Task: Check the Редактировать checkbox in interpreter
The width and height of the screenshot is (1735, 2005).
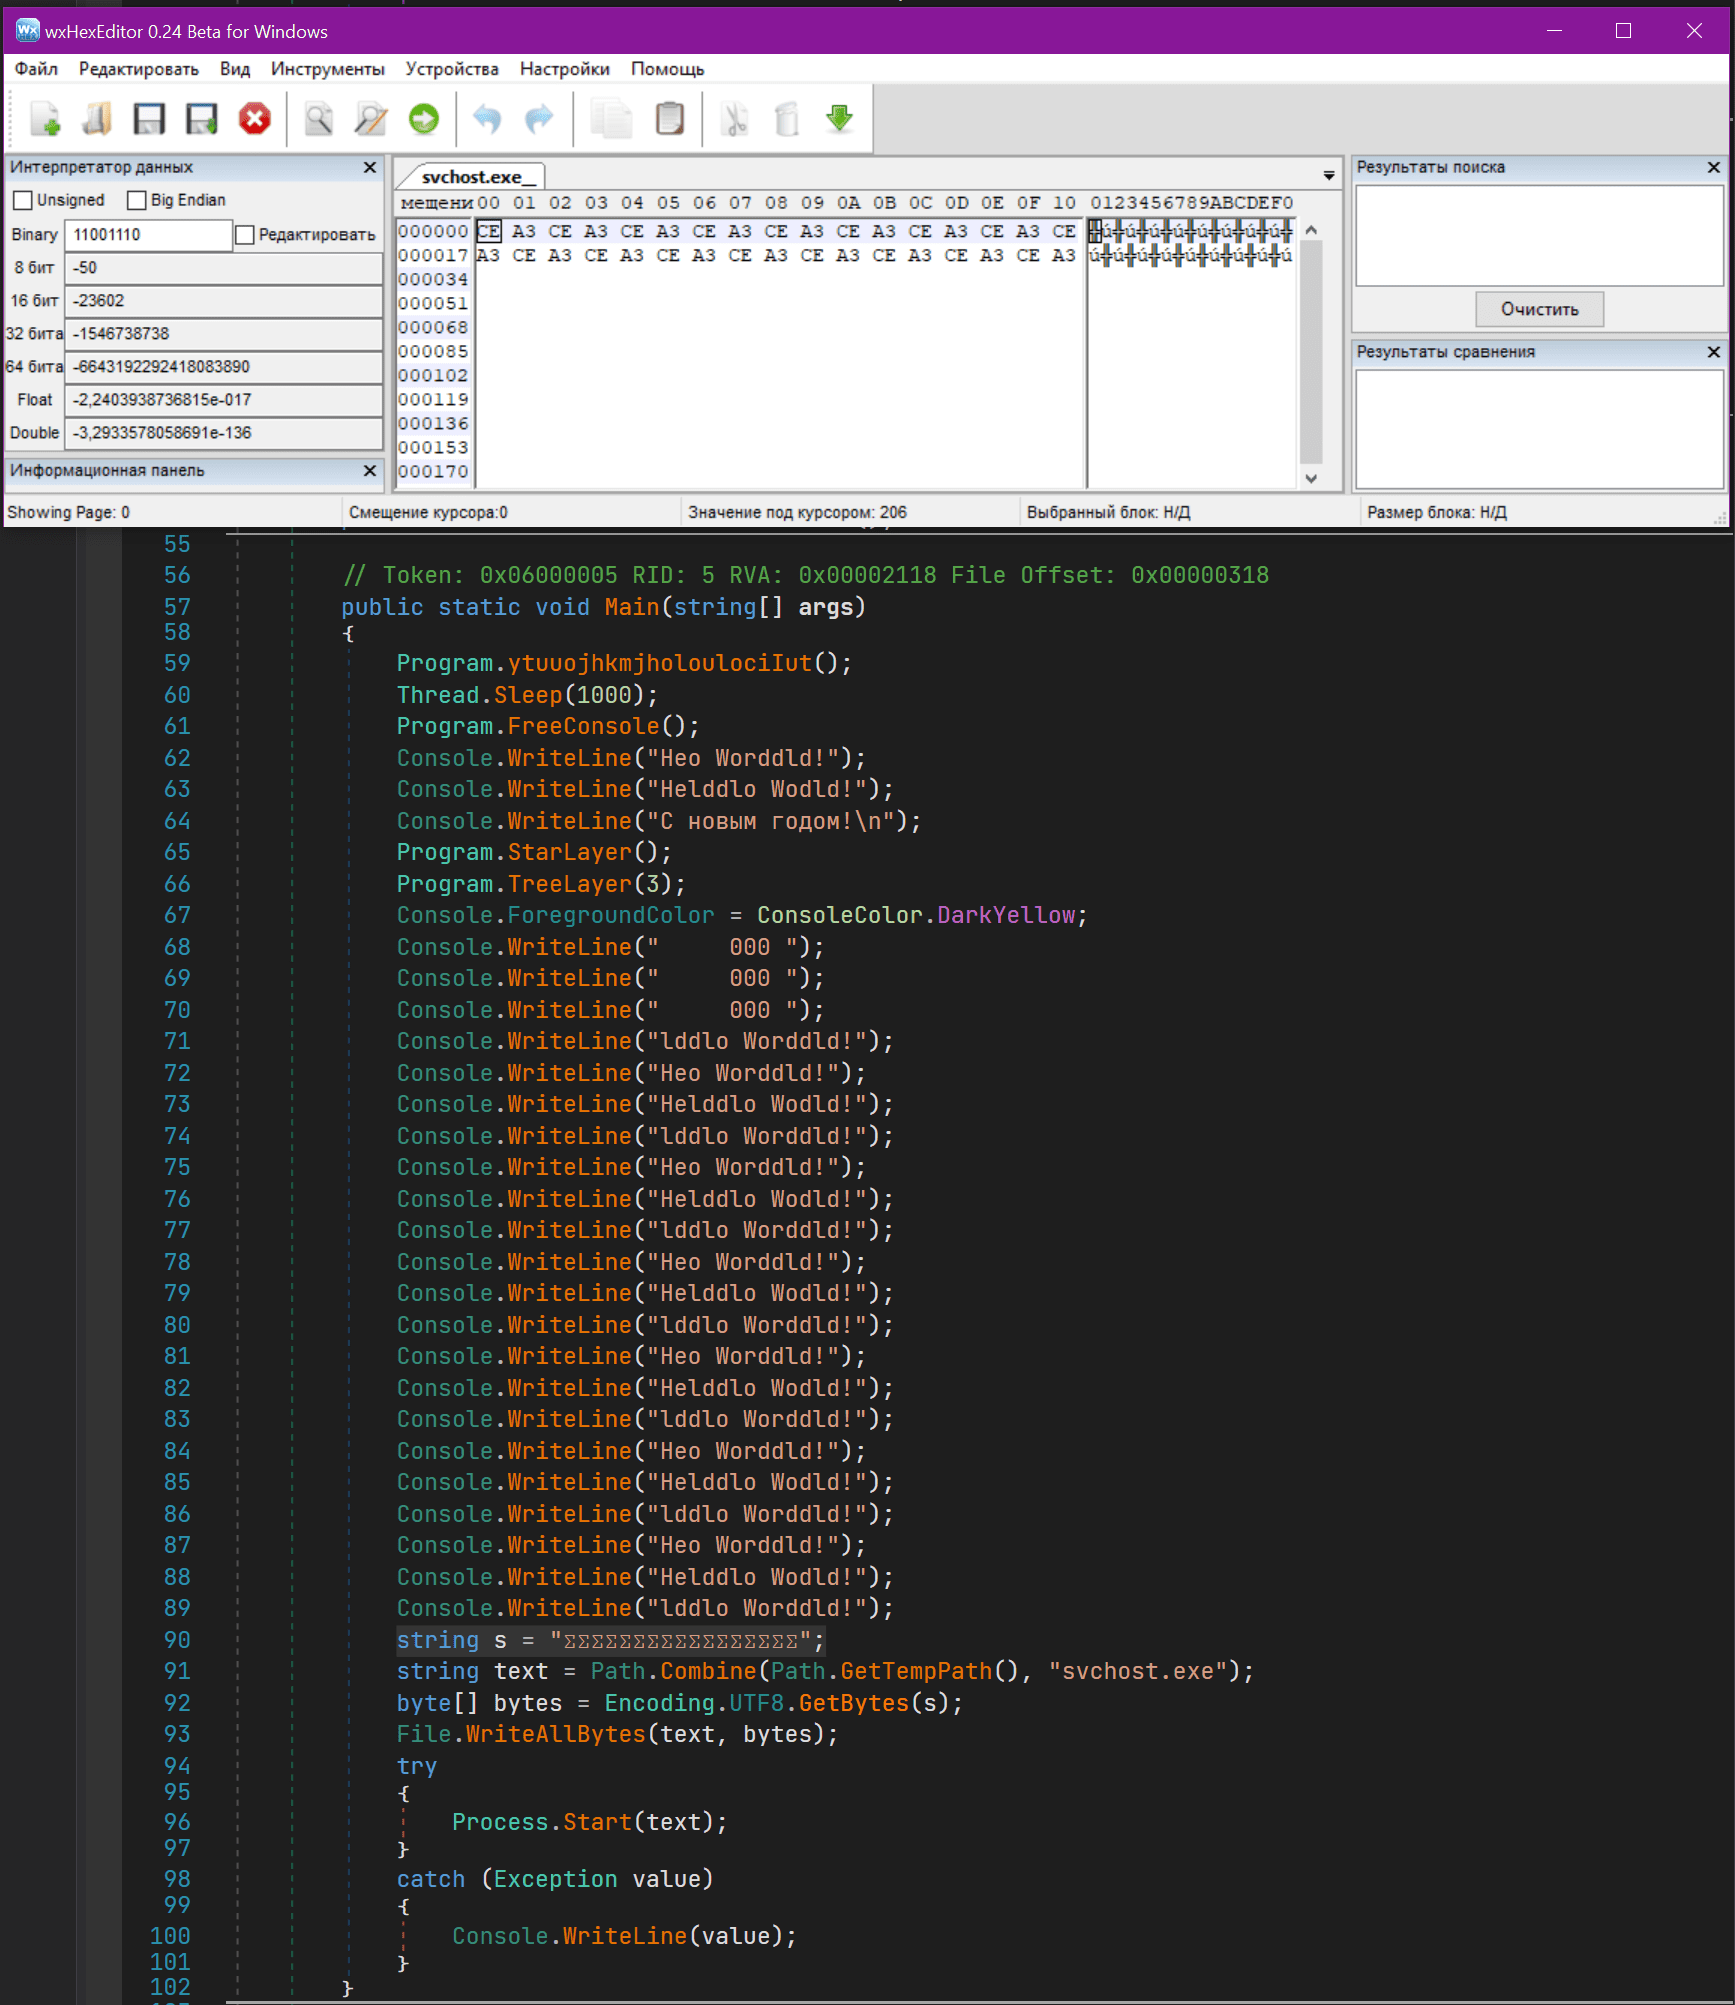Action: click(x=245, y=235)
